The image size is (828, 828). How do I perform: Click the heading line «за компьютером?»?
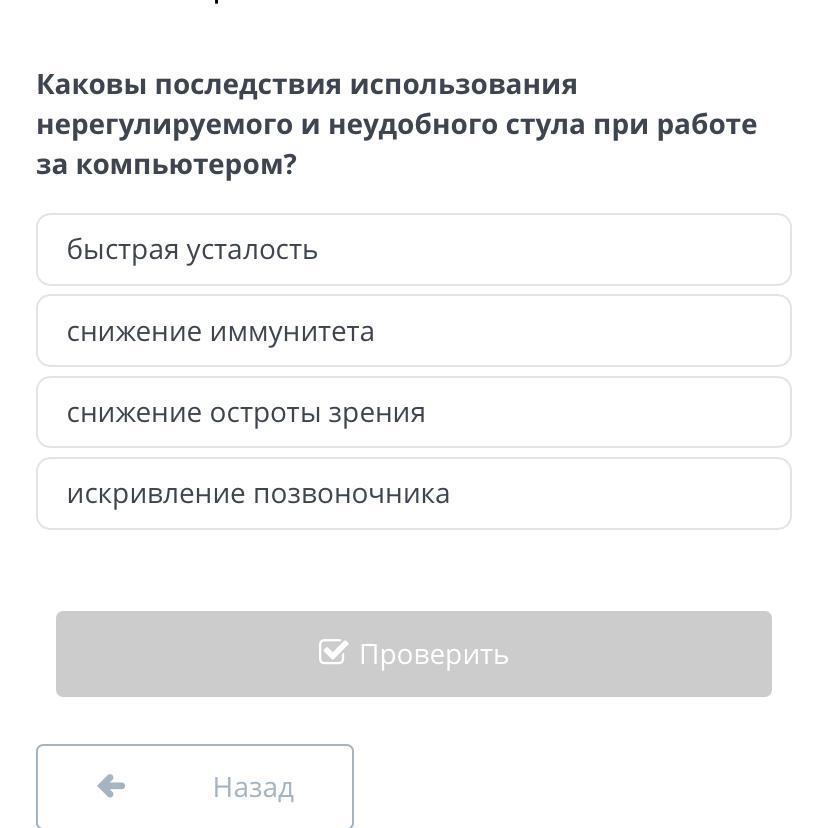coord(166,165)
